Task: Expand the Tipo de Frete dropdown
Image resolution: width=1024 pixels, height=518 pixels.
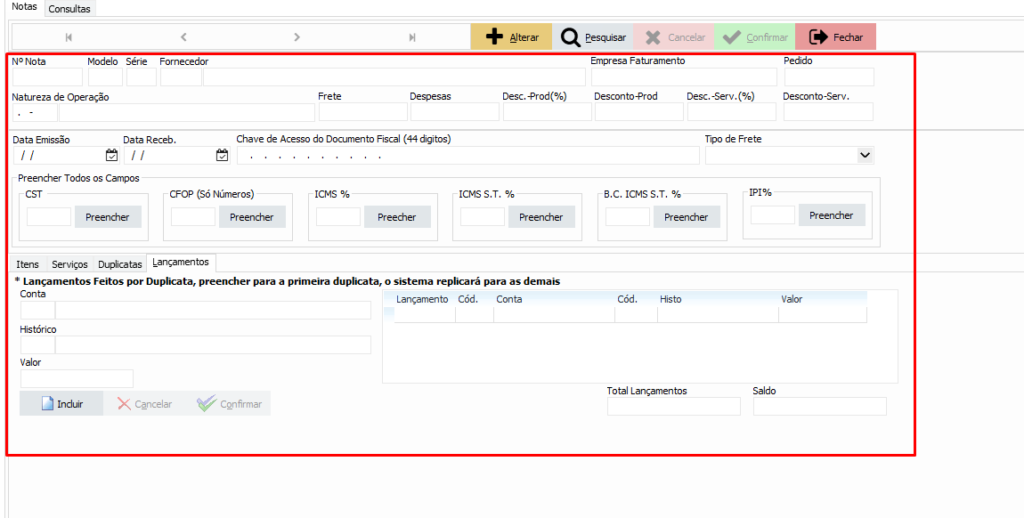Action: pos(864,155)
